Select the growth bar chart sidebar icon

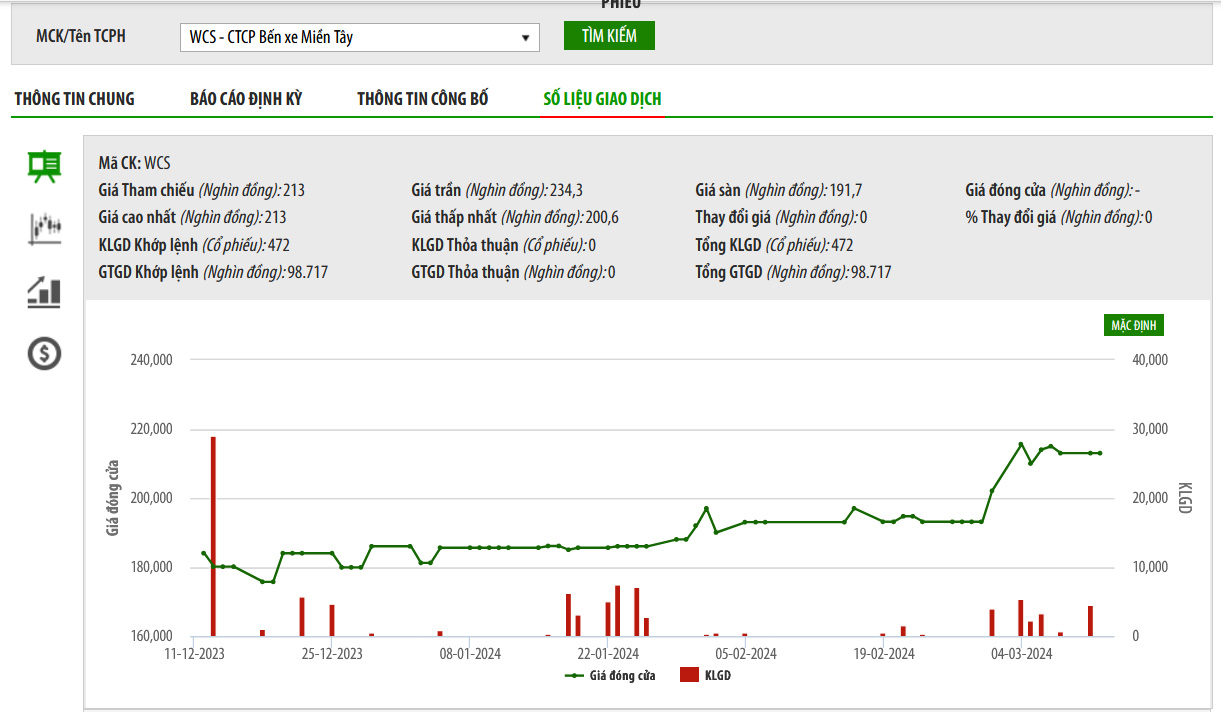pos(44,291)
